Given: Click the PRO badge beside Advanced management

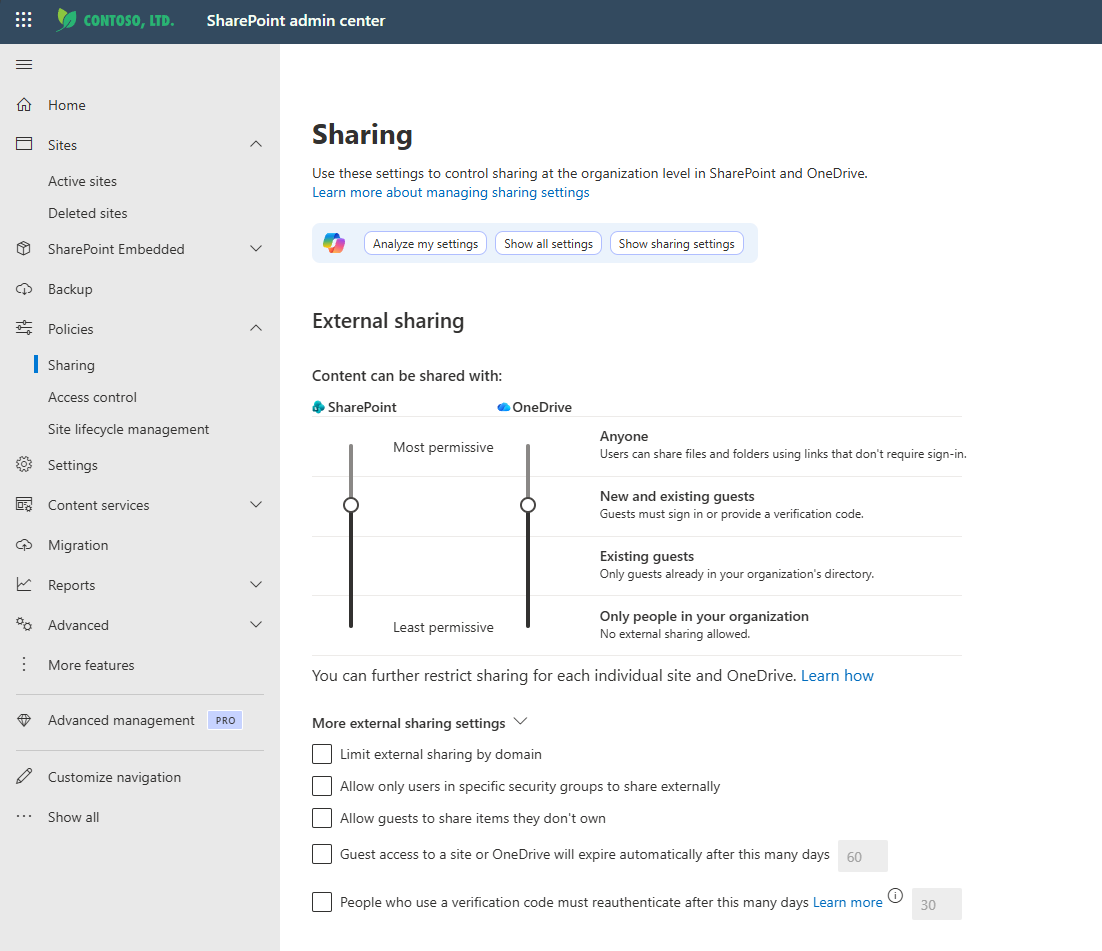Looking at the screenshot, I should pos(225,720).
